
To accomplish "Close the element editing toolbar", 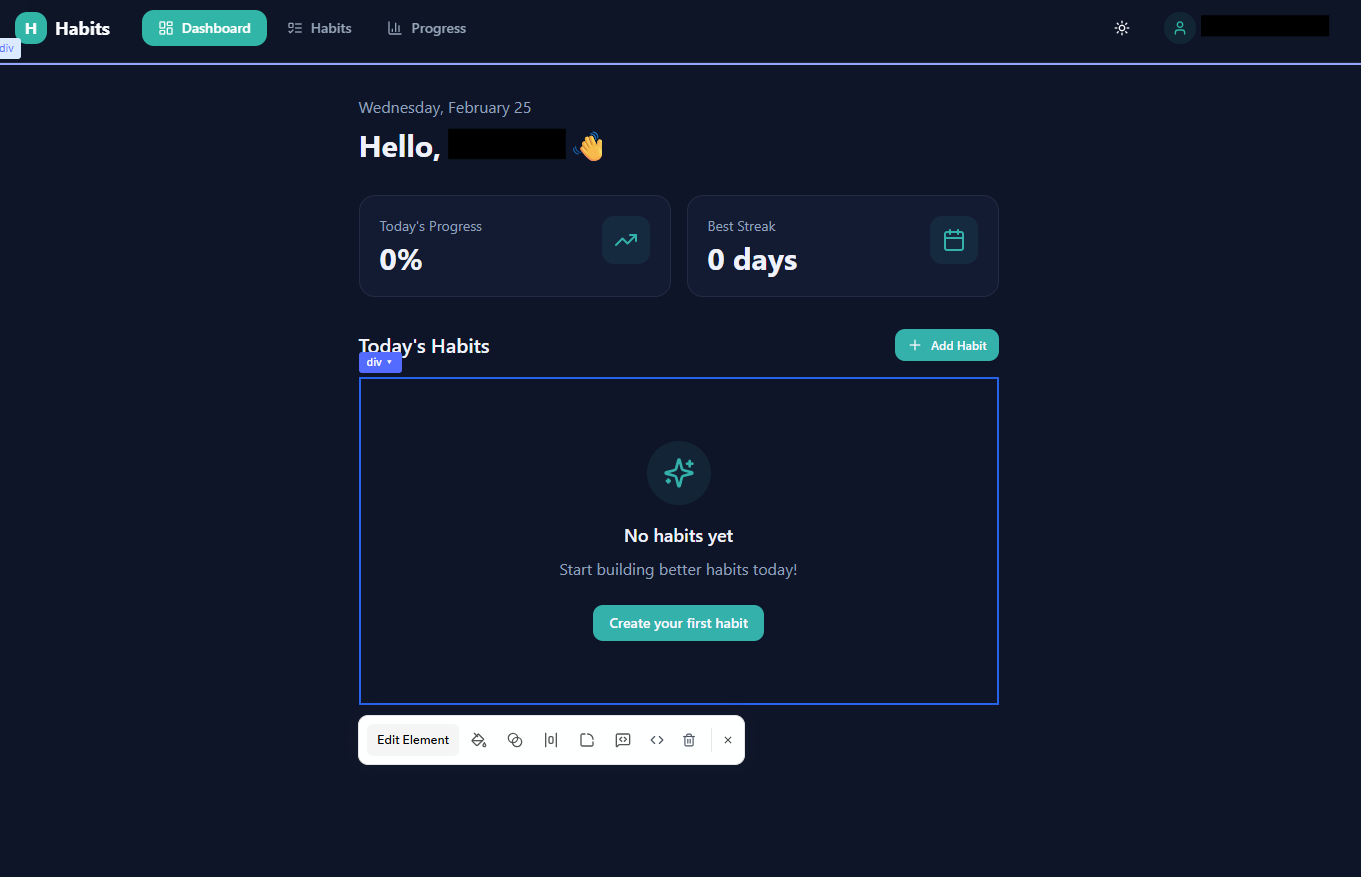I will [728, 740].
